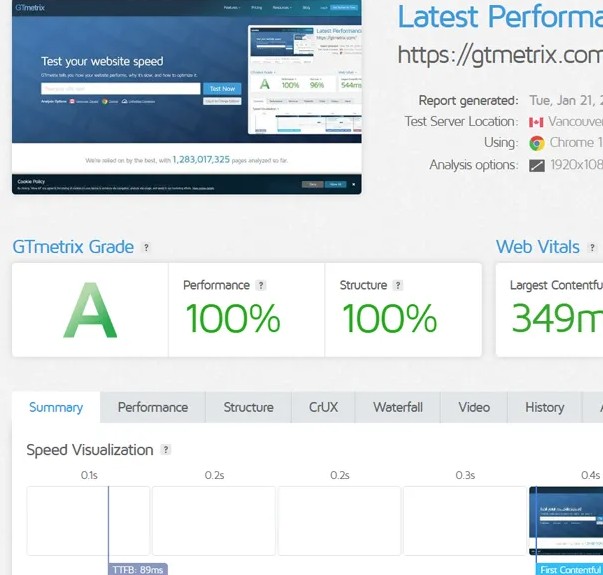Click the Chrome version text
The image size is (603, 575).
point(576,143)
